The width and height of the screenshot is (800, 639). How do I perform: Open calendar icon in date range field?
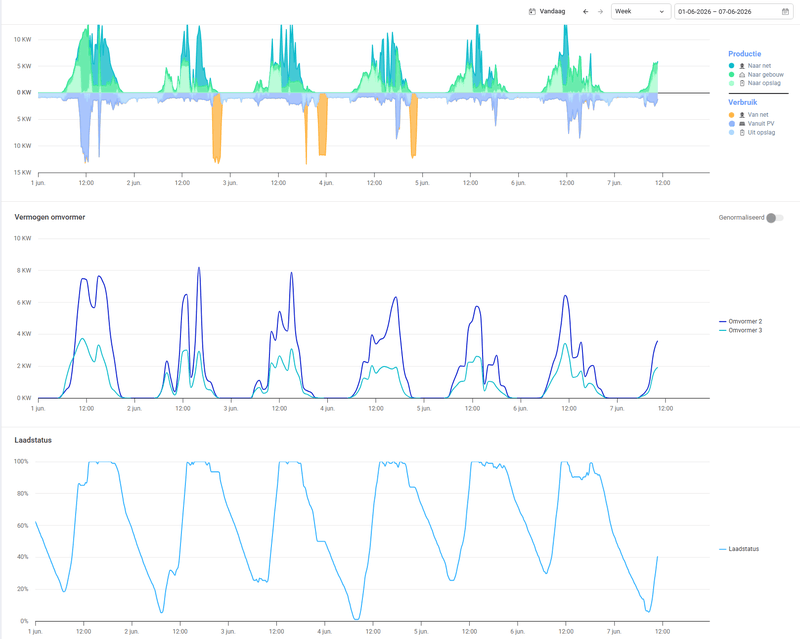(785, 11)
